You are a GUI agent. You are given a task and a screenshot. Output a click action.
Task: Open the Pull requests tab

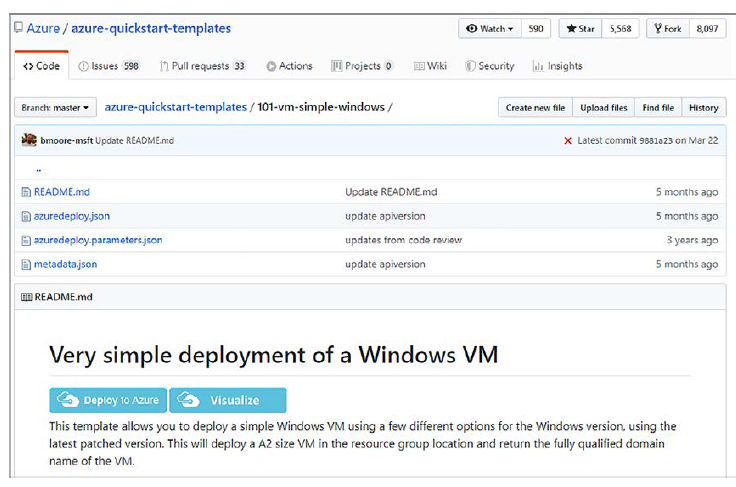(x=202, y=66)
